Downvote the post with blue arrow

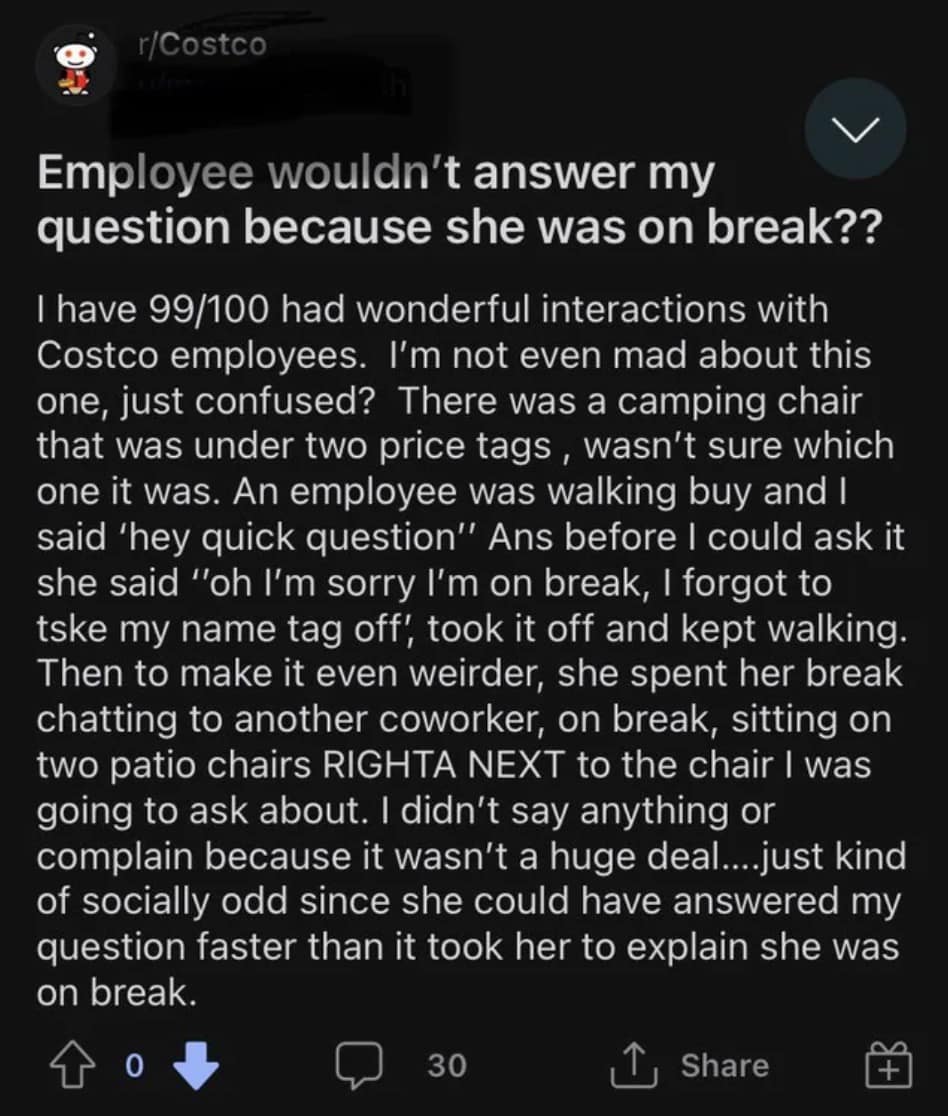pyautogui.click(x=195, y=1066)
